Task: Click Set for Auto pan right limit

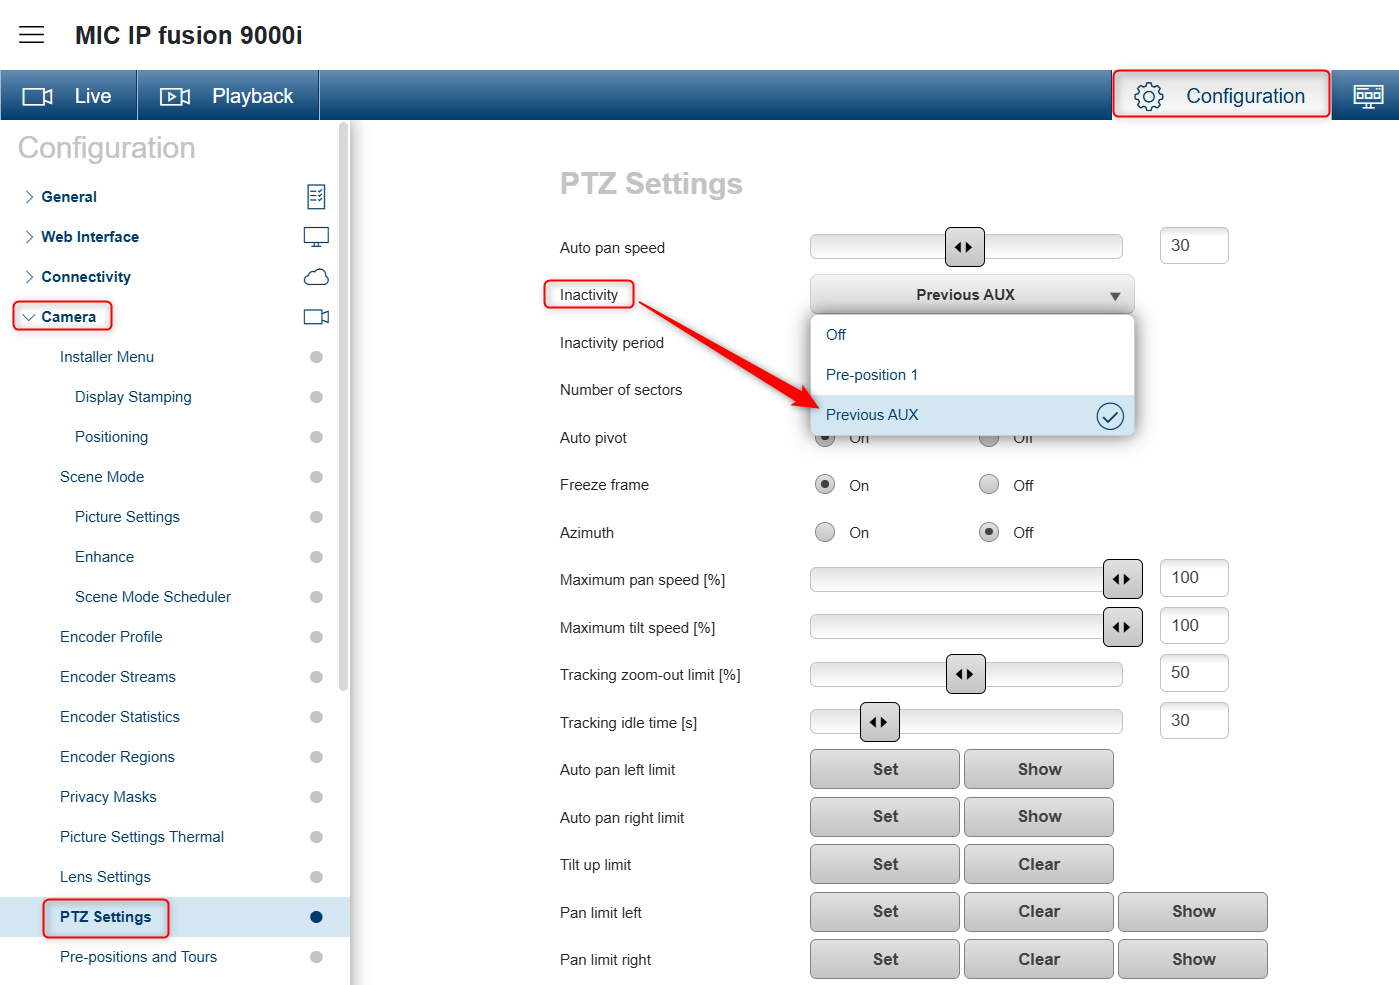Action: point(885,817)
